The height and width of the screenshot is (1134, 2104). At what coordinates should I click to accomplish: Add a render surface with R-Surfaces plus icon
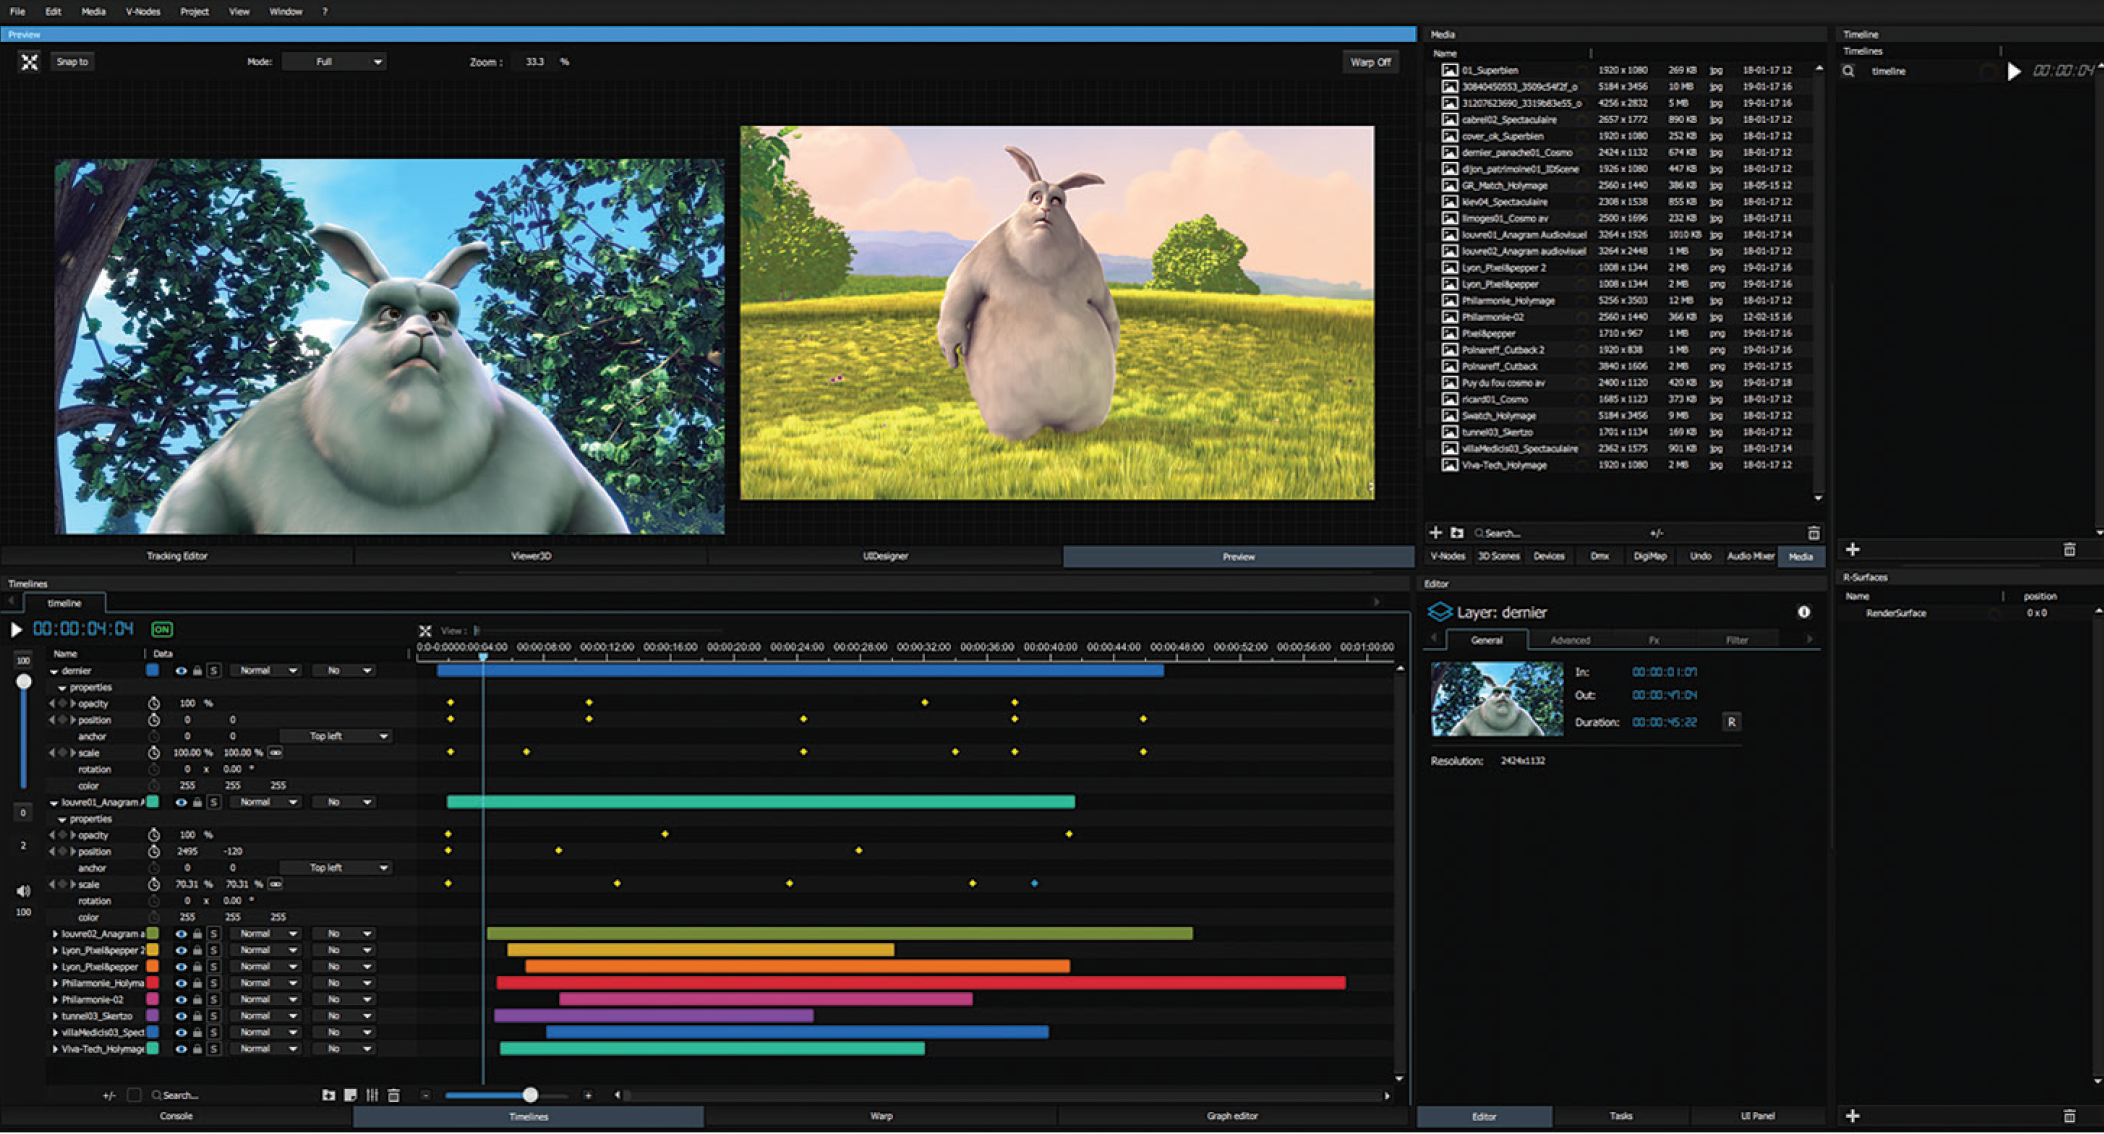click(1852, 1115)
